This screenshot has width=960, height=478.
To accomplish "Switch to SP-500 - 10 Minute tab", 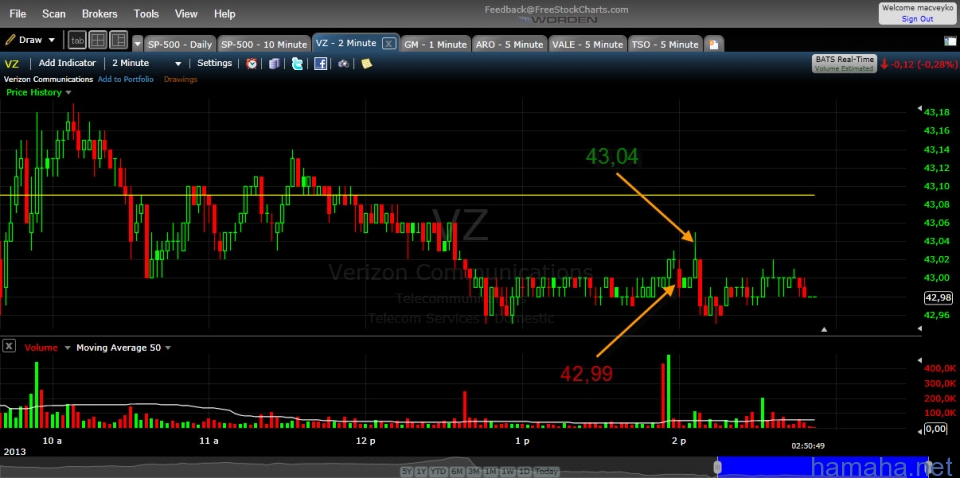I will pos(263,44).
